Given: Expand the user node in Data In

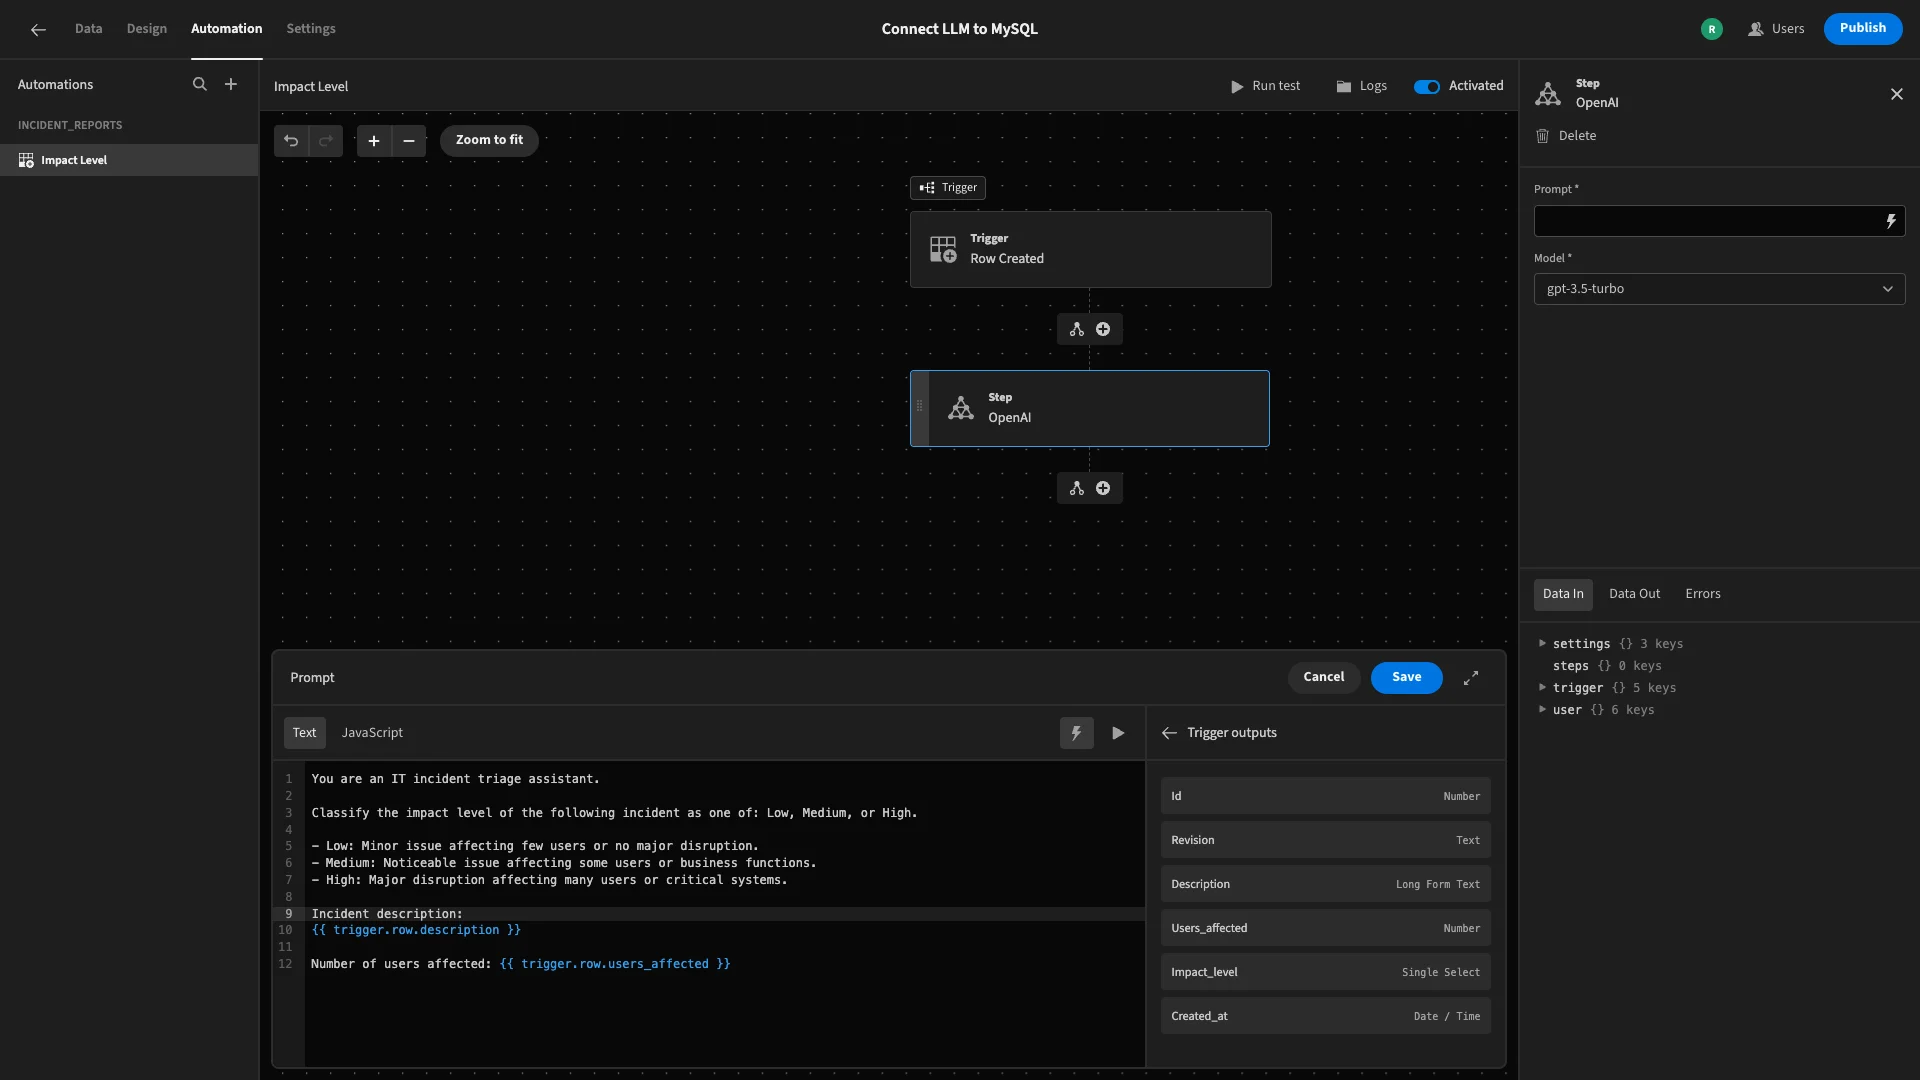Looking at the screenshot, I should click(1542, 710).
